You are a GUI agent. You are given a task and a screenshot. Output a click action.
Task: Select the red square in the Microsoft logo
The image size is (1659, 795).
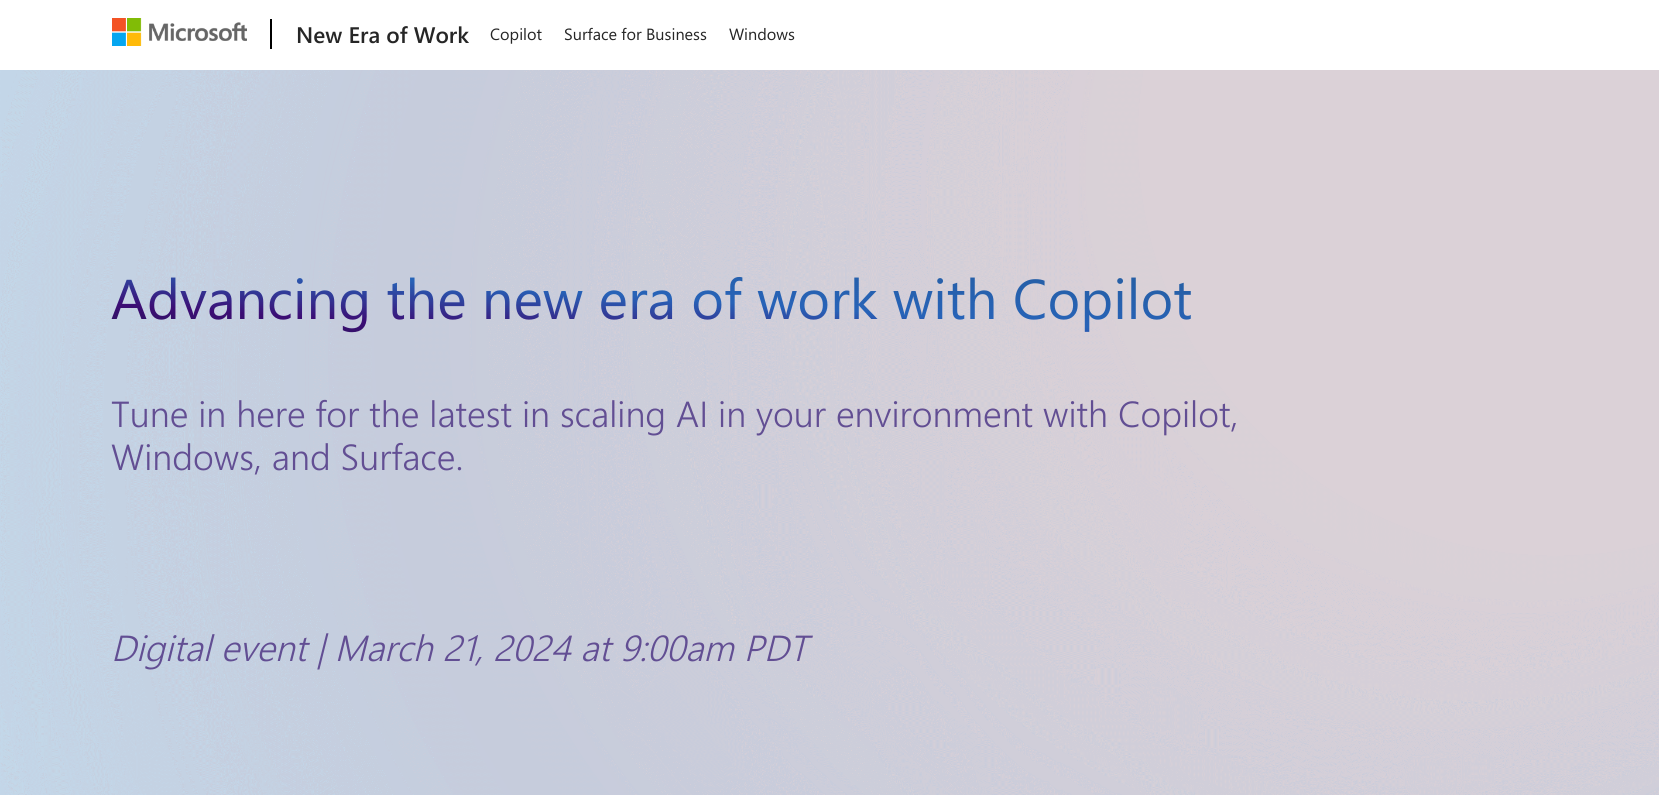118,24
